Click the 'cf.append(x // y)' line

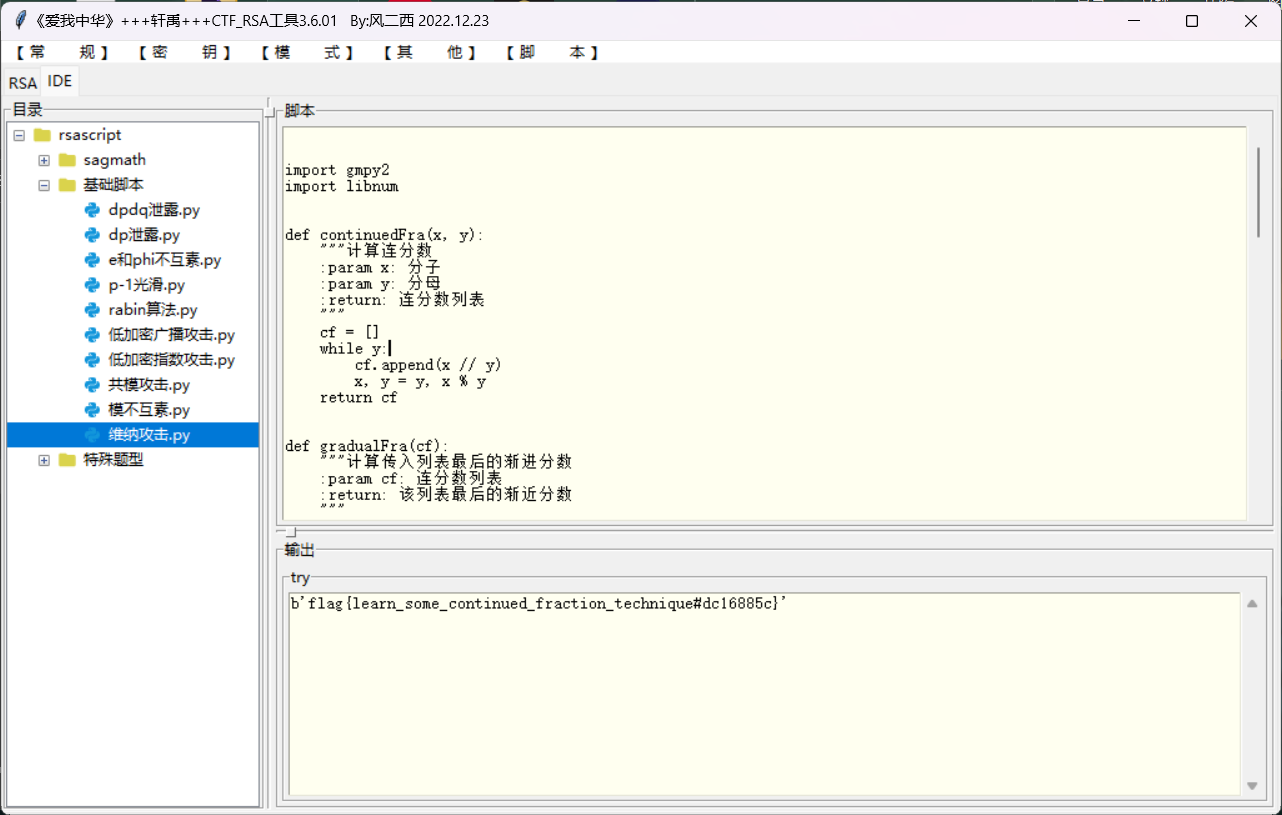pyautogui.click(x=428, y=365)
